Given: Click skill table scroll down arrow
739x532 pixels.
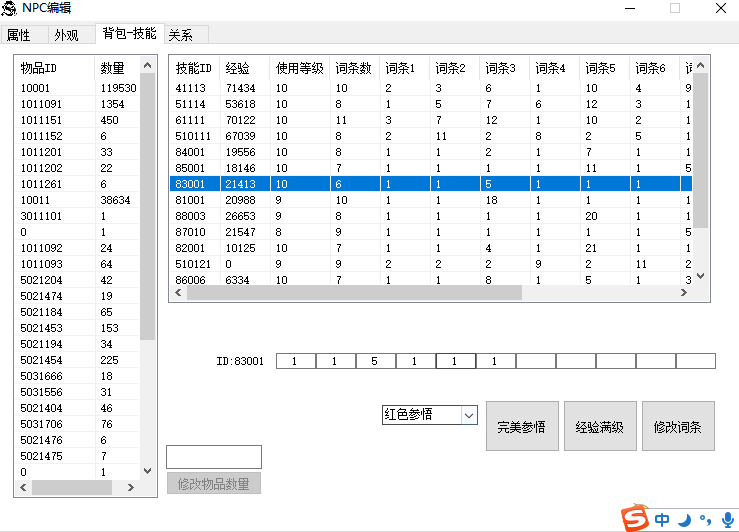Looking at the screenshot, I should 700,276.
